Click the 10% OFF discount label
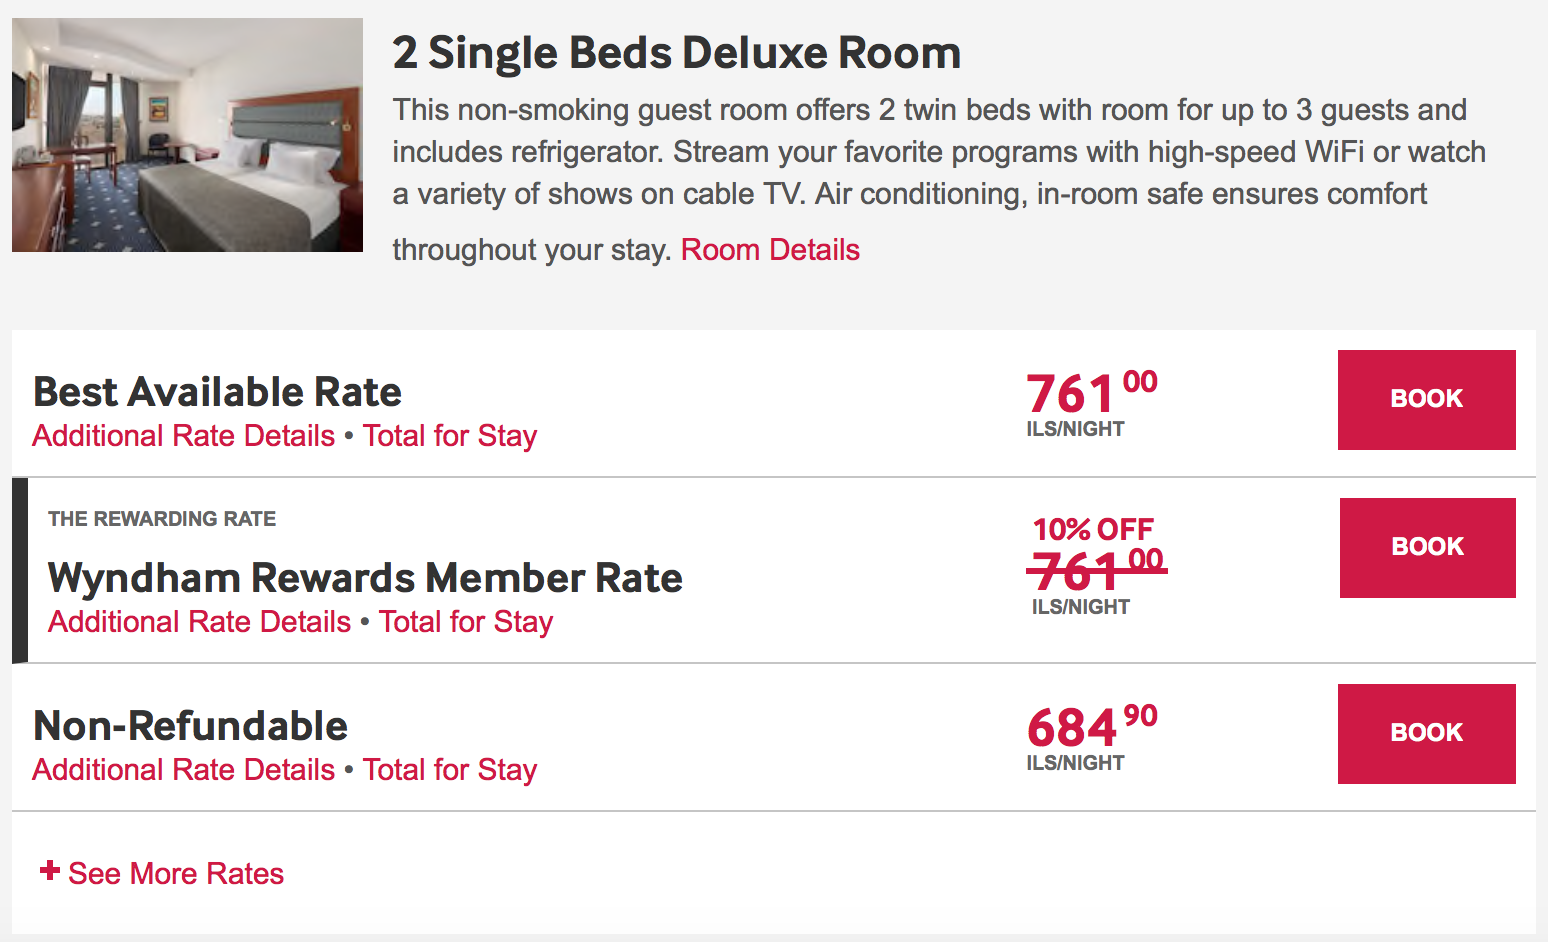This screenshot has width=1548, height=942. pyautogui.click(x=1093, y=529)
